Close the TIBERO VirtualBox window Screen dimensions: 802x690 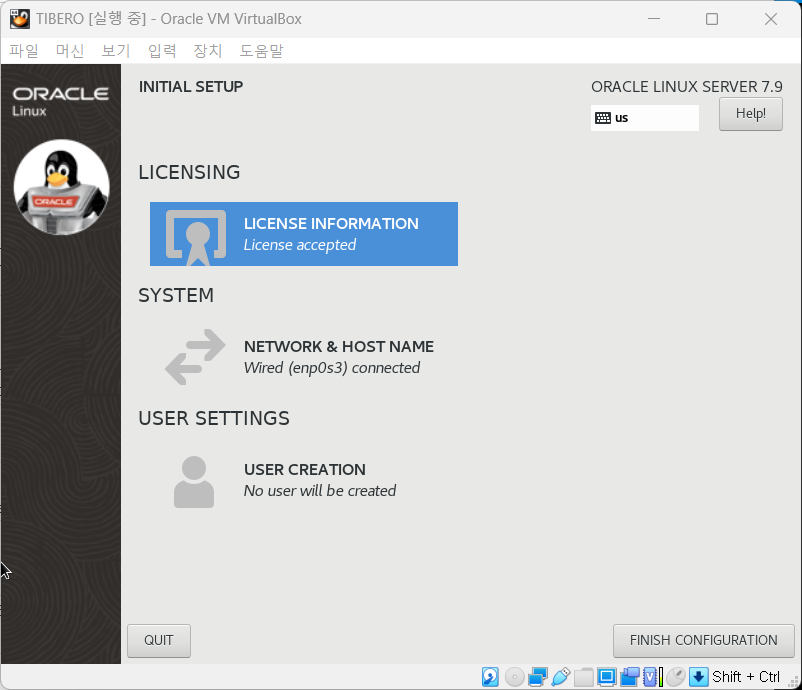[771, 19]
